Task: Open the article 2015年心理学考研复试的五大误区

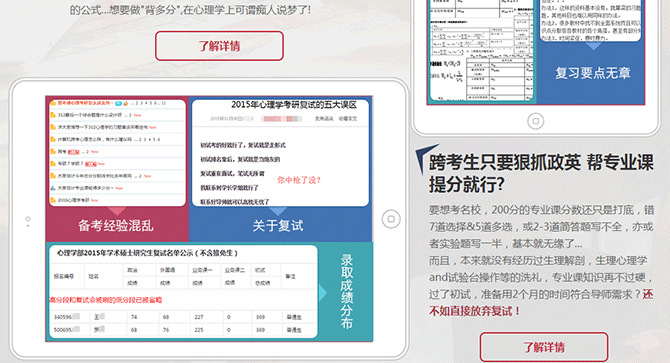Action: [294, 105]
